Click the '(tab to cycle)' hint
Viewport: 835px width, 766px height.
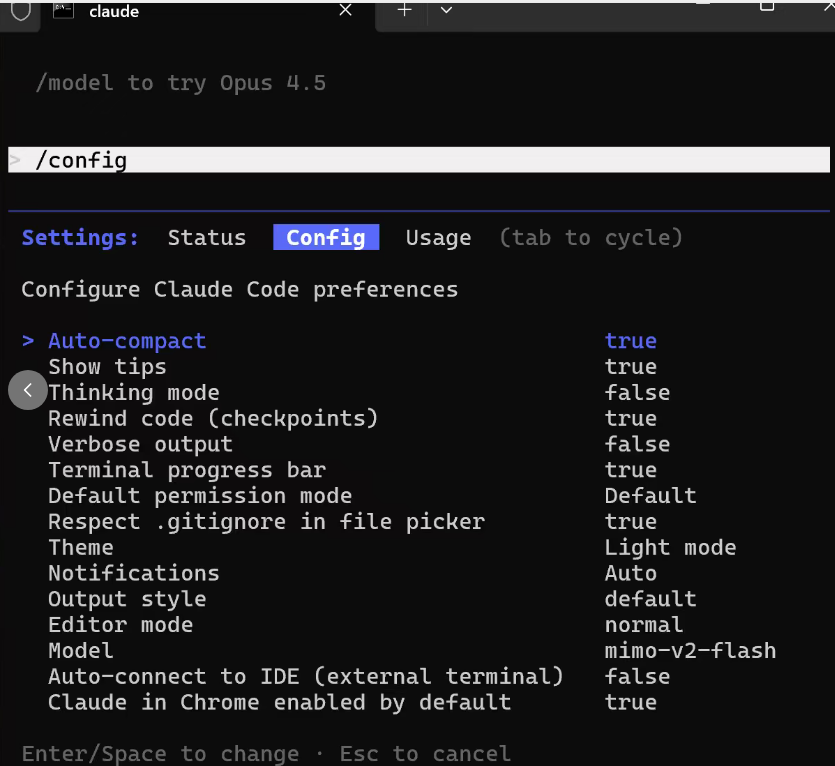tap(591, 238)
